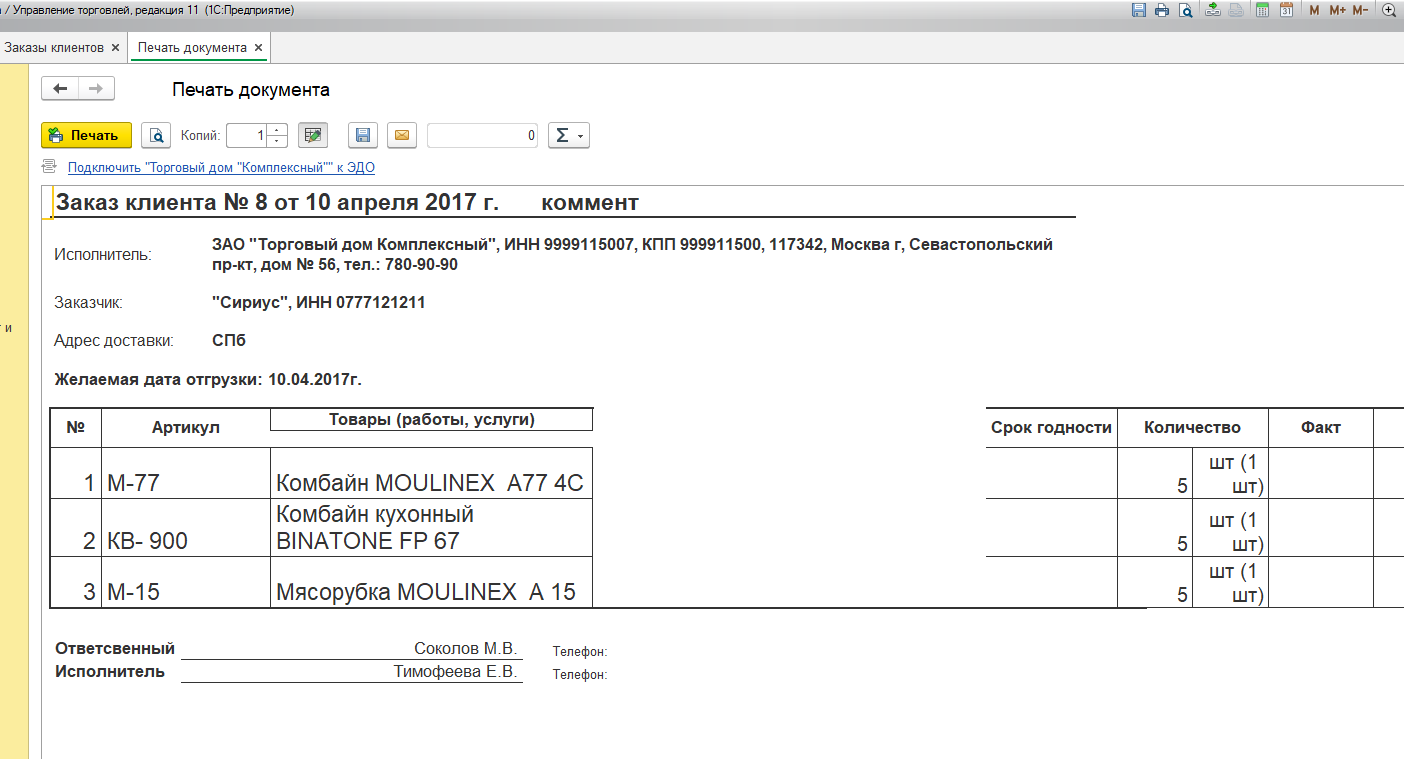
Task: Click the top toolbar printer icon
Action: tap(1161, 10)
